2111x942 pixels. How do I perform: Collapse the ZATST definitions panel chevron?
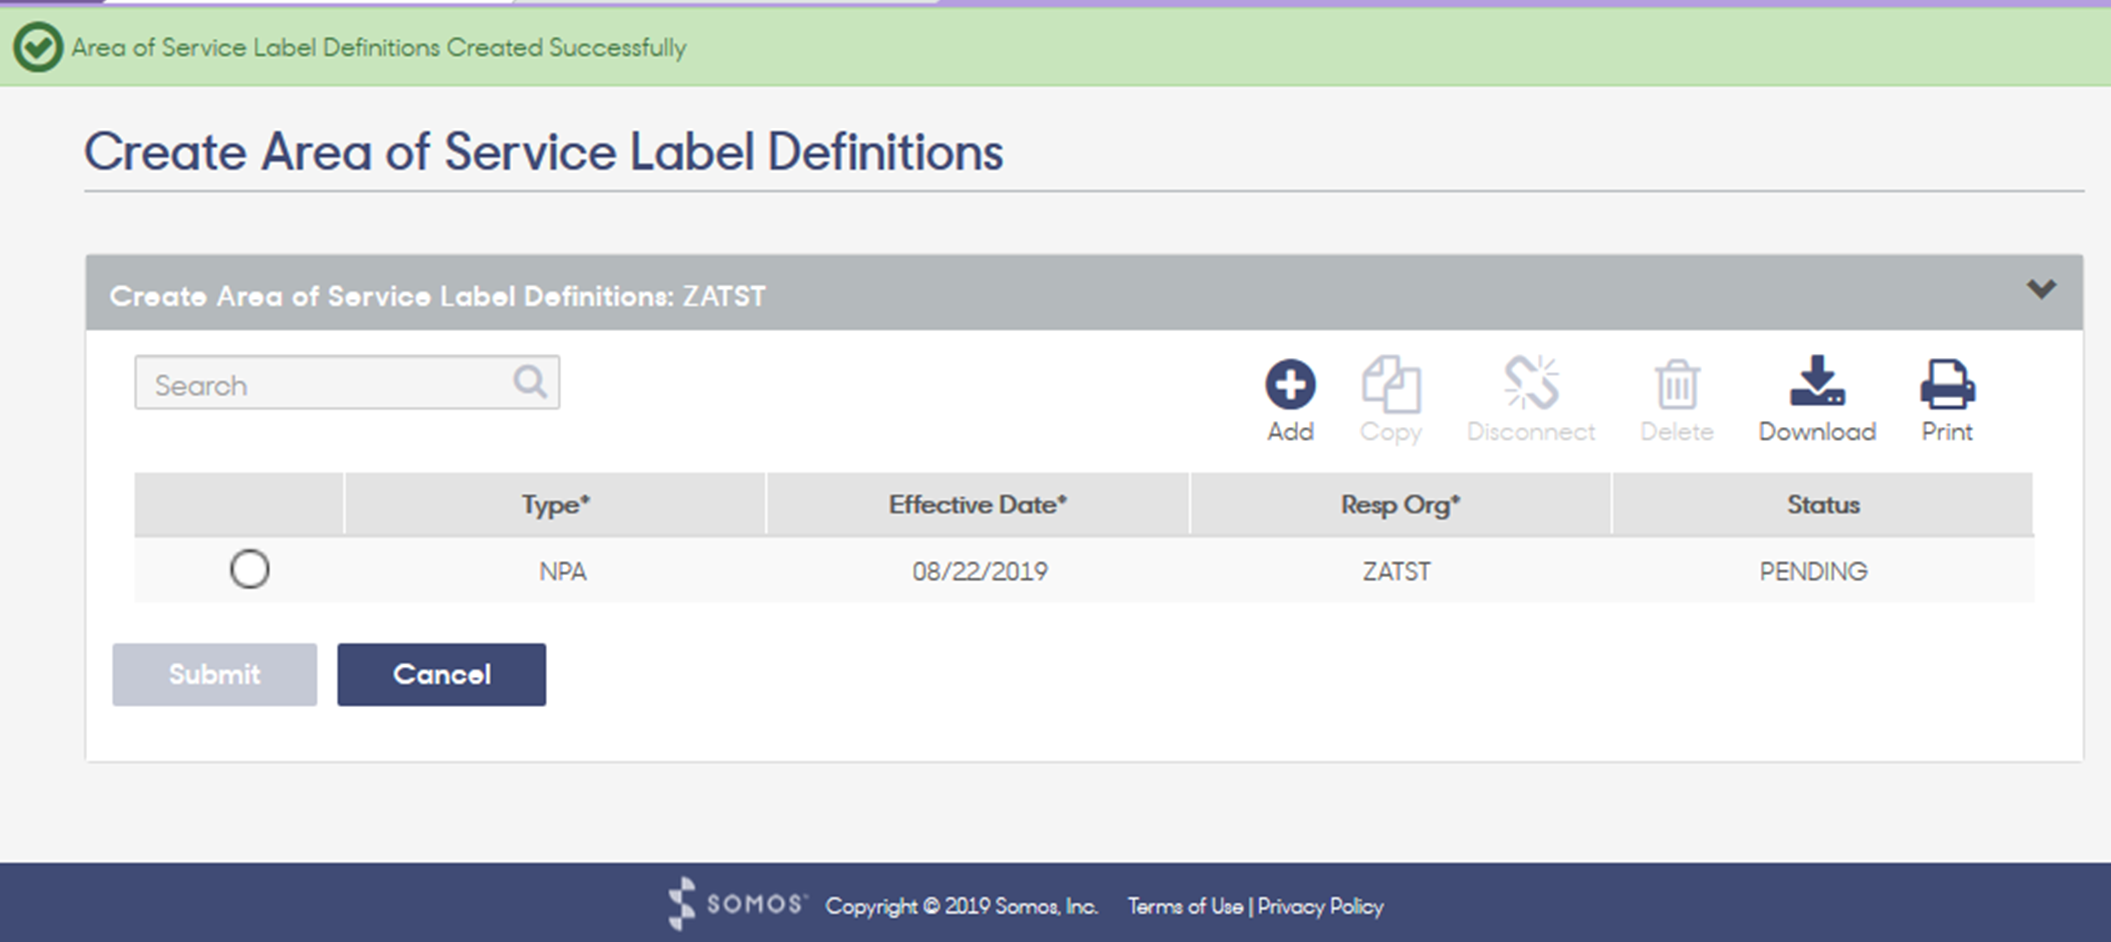[2041, 290]
